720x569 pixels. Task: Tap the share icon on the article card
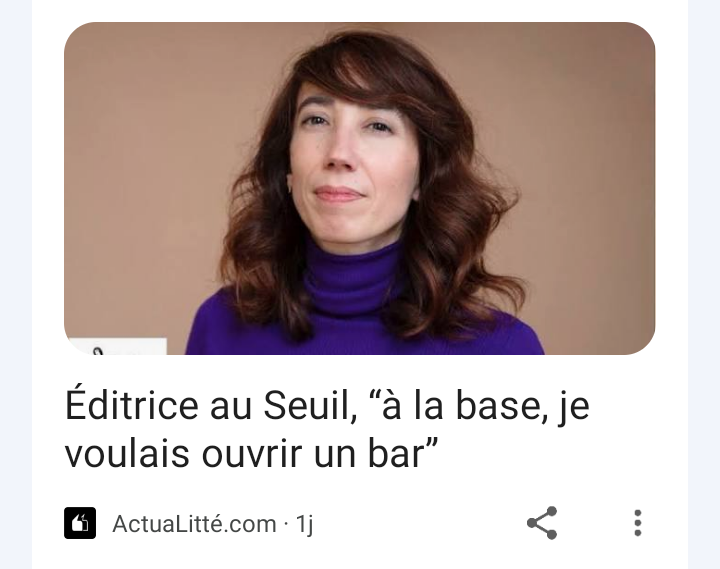point(542,523)
